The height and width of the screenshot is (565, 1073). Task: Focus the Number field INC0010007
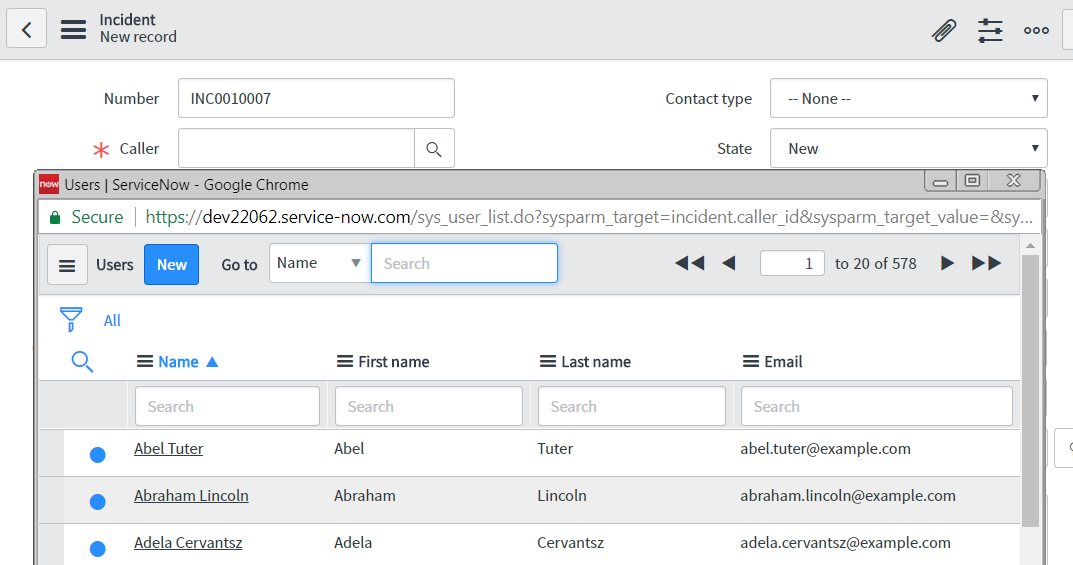point(316,98)
